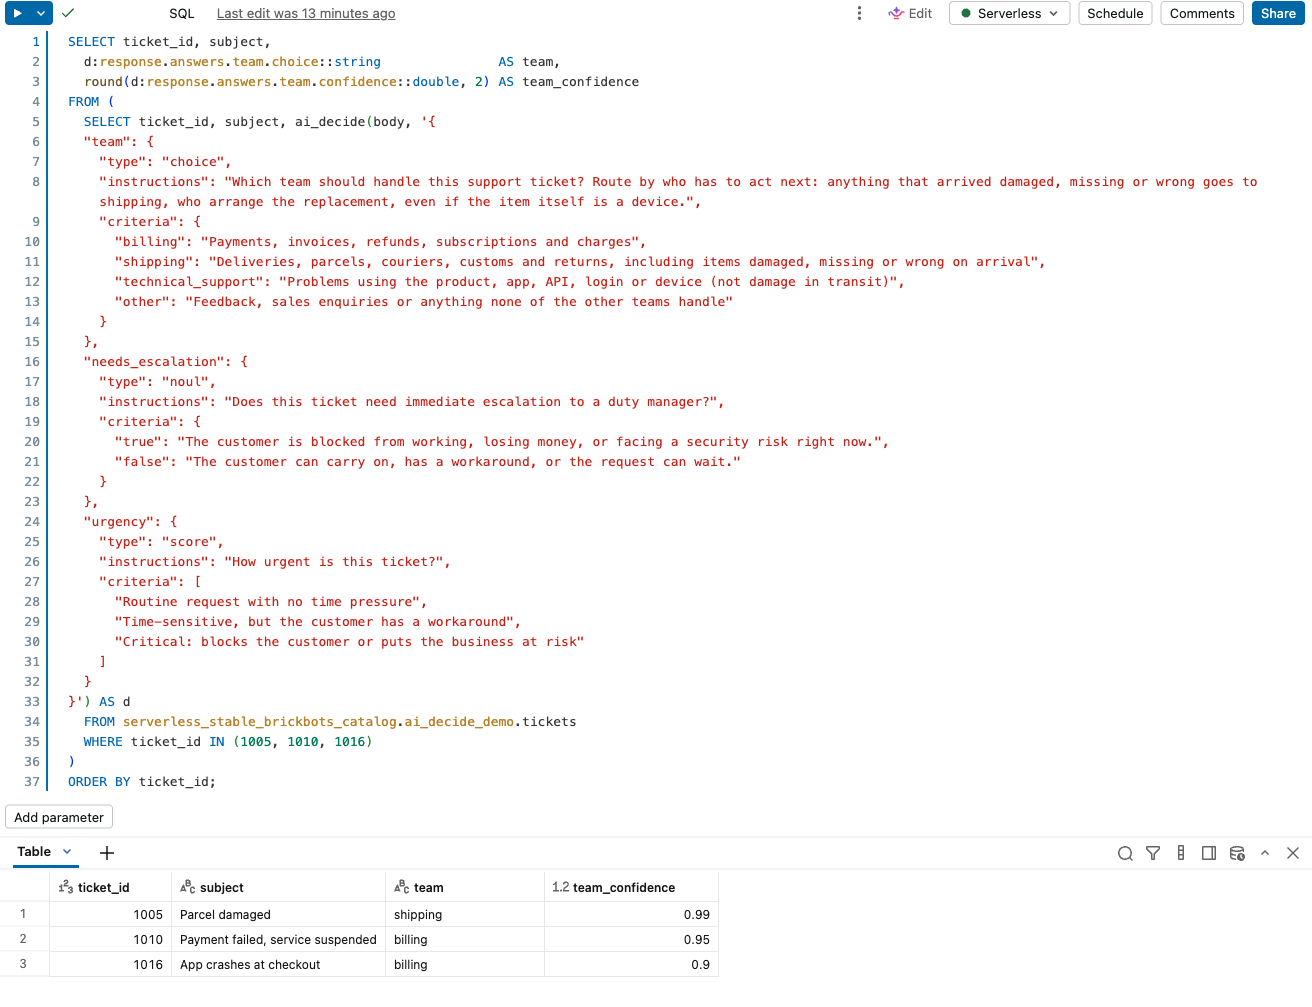Open the Comments panel

pos(1202,13)
